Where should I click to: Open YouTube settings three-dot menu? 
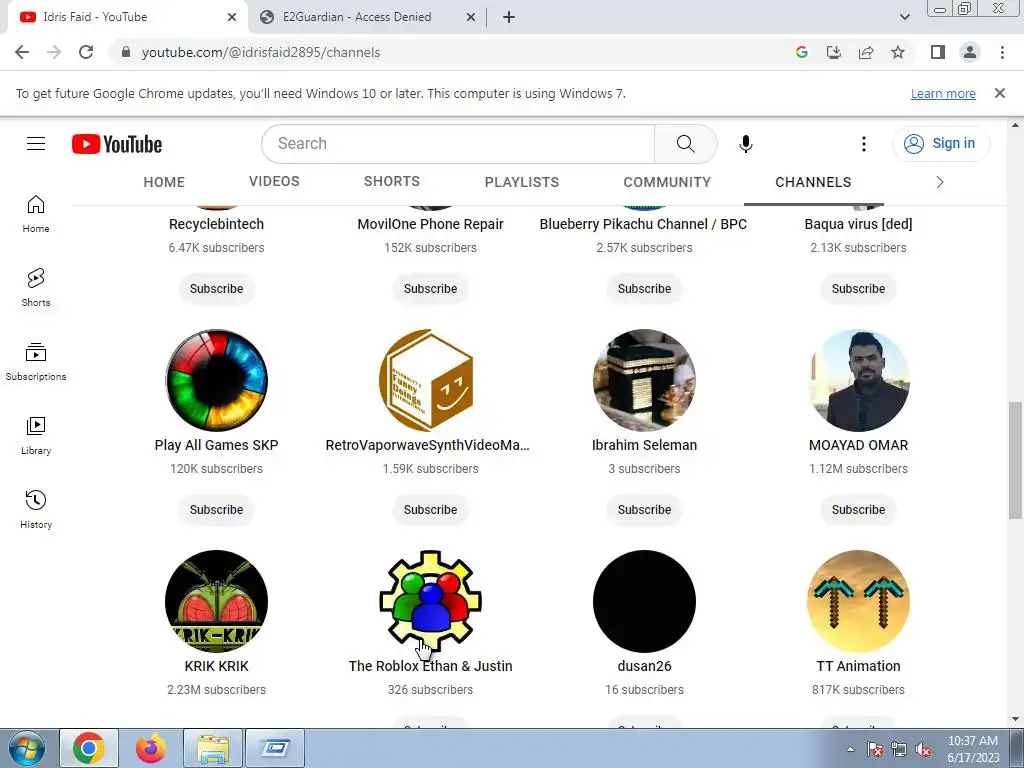[863, 144]
